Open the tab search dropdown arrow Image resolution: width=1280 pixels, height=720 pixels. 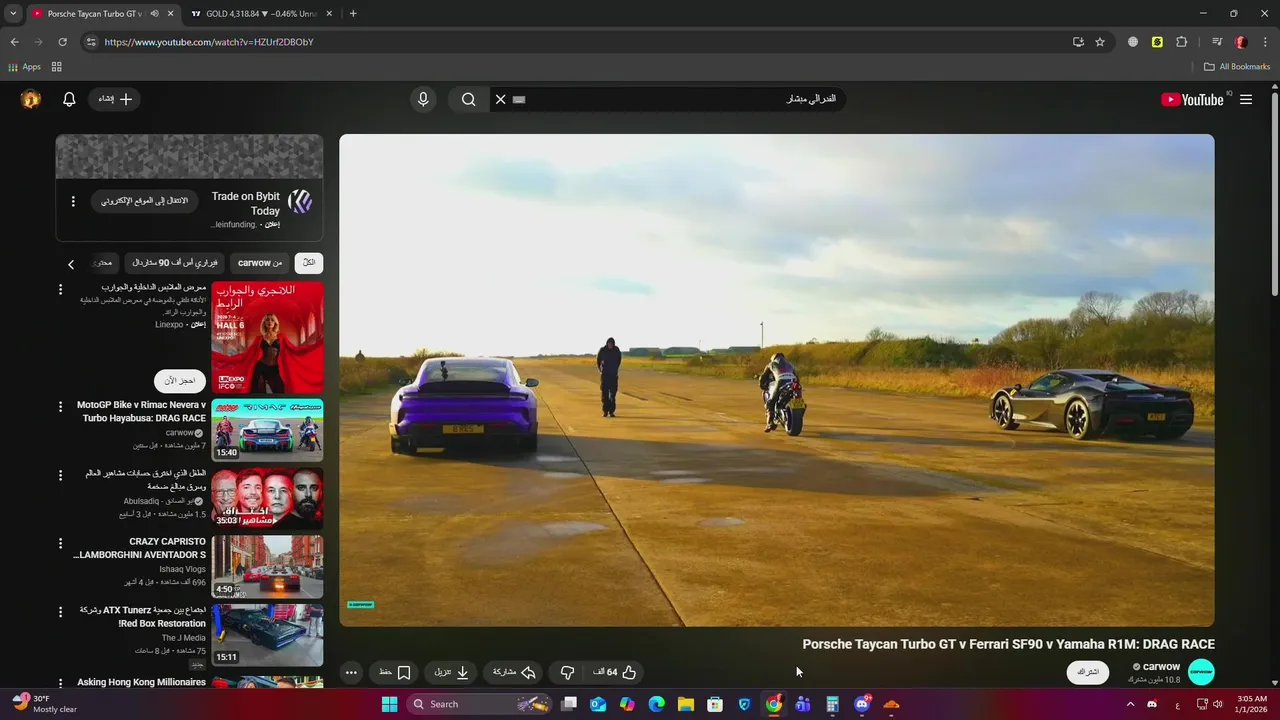(x=13, y=13)
